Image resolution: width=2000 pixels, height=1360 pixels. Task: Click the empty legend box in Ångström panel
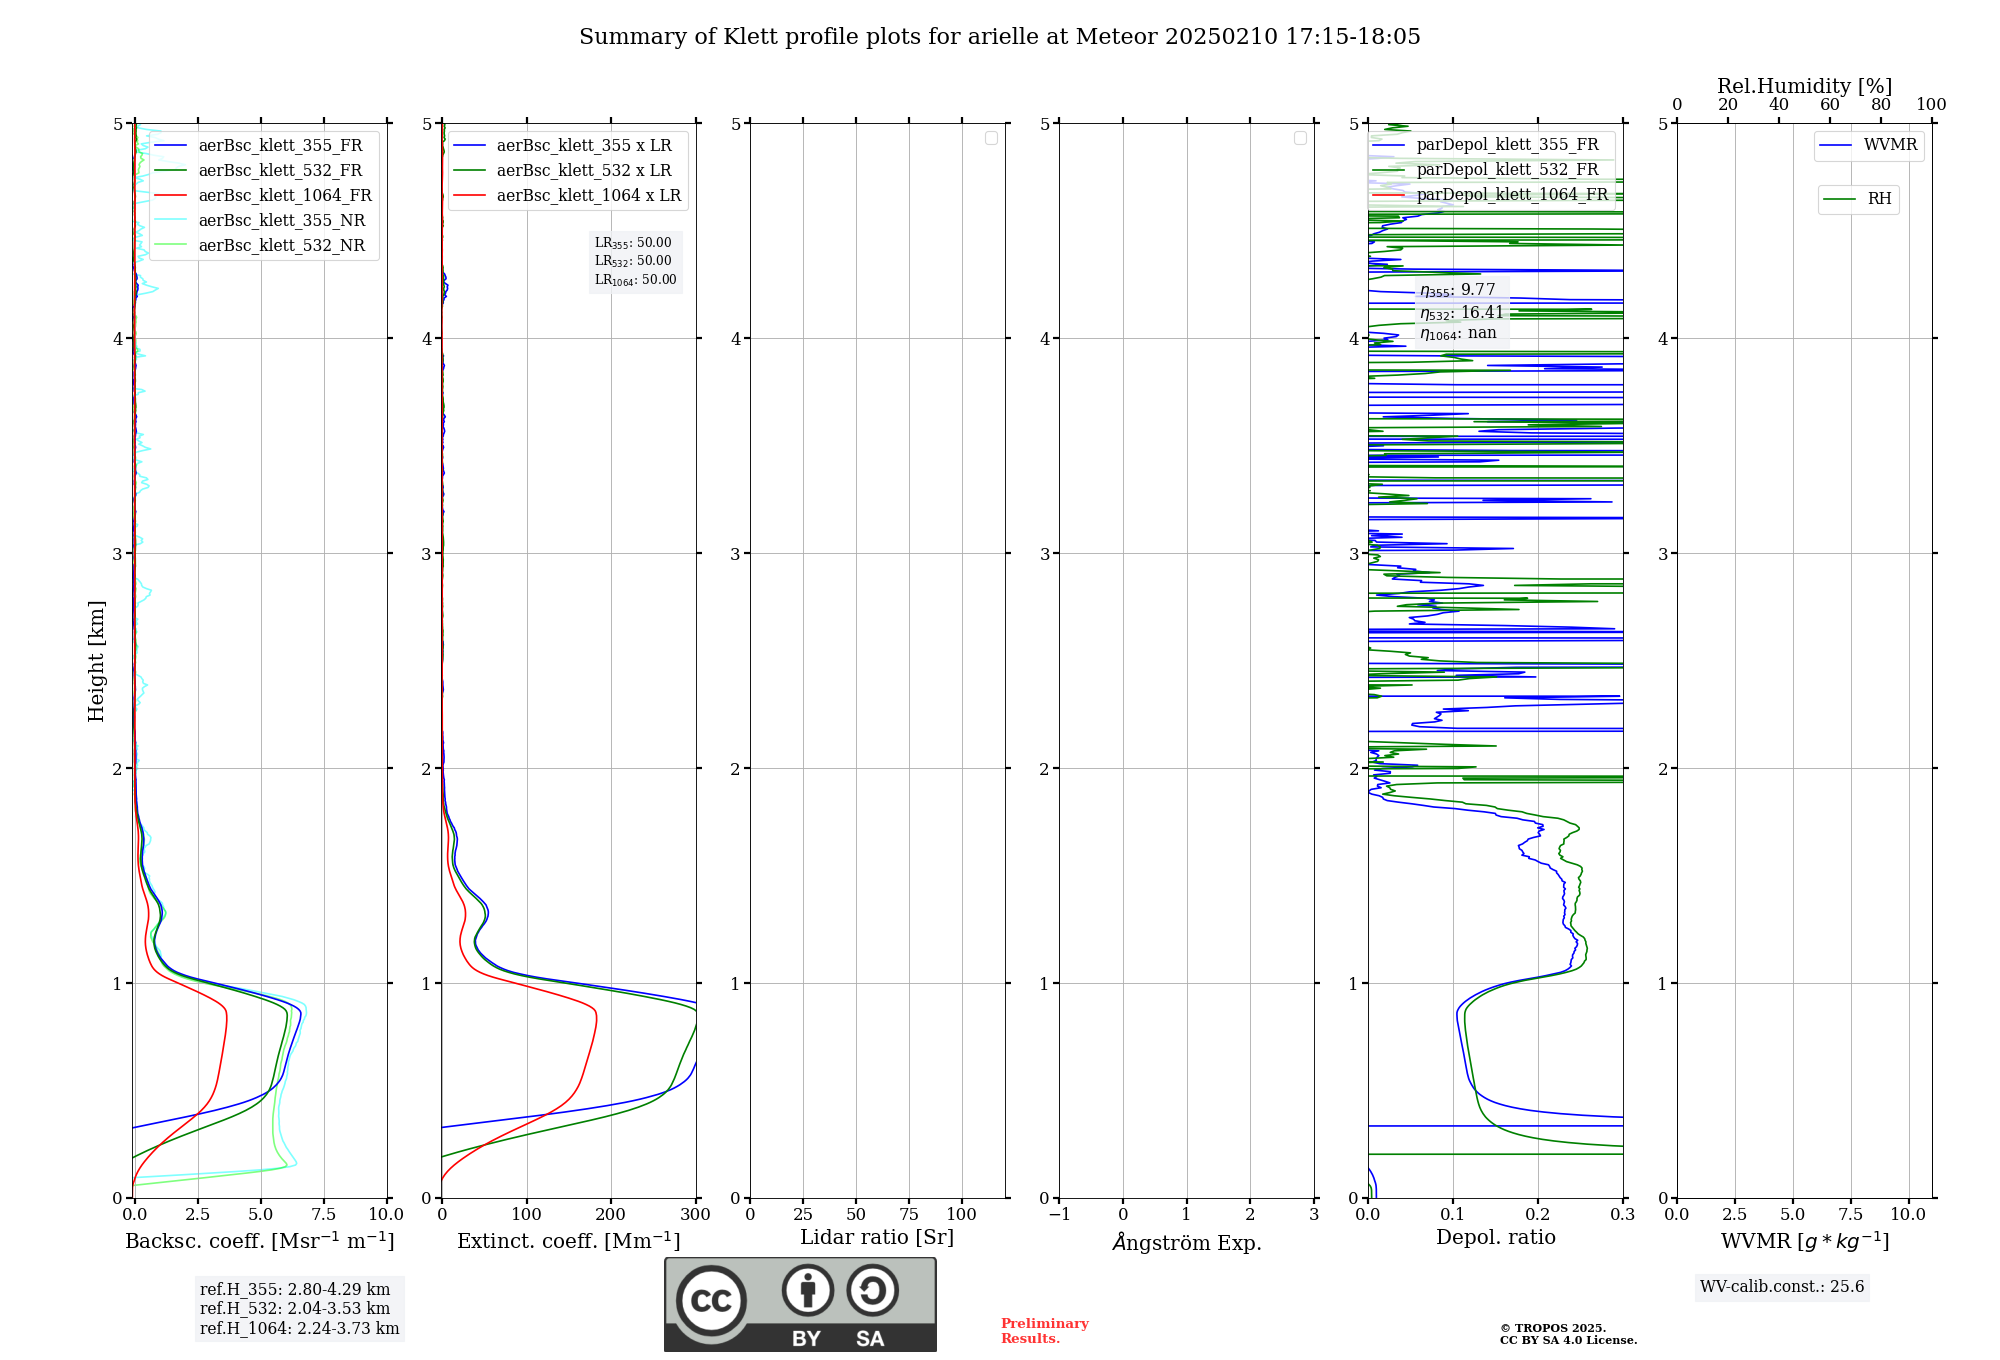click(x=1300, y=138)
